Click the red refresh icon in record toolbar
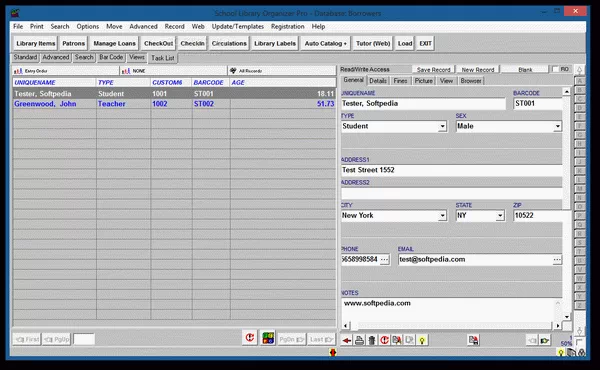The width and height of the screenshot is (600, 370). 384,340
